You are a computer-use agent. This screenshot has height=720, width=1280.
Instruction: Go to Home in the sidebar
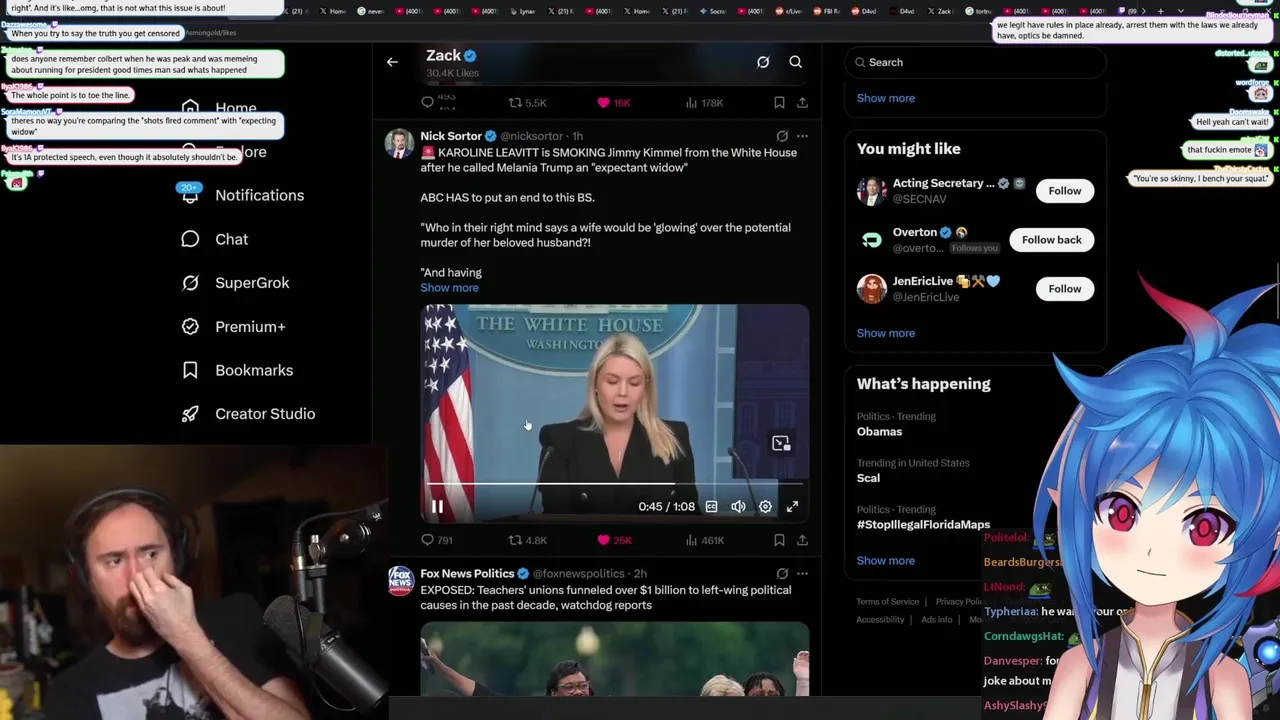coord(235,108)
